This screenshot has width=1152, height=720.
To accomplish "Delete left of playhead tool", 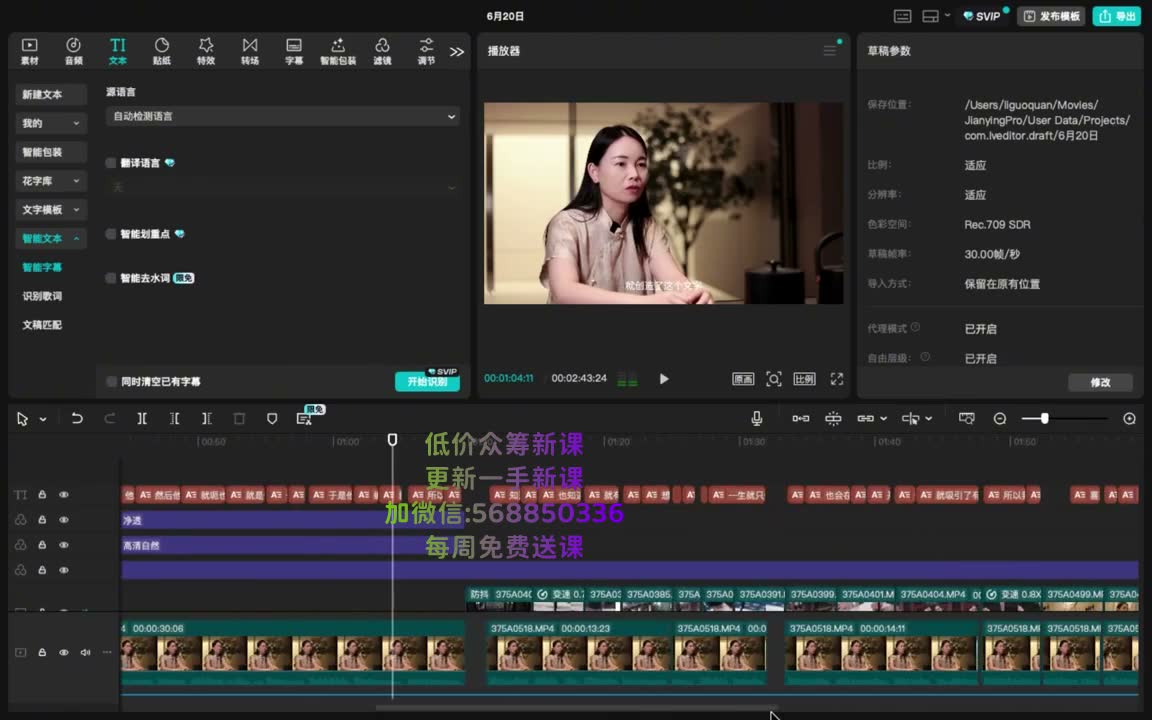I will point(174,418).
